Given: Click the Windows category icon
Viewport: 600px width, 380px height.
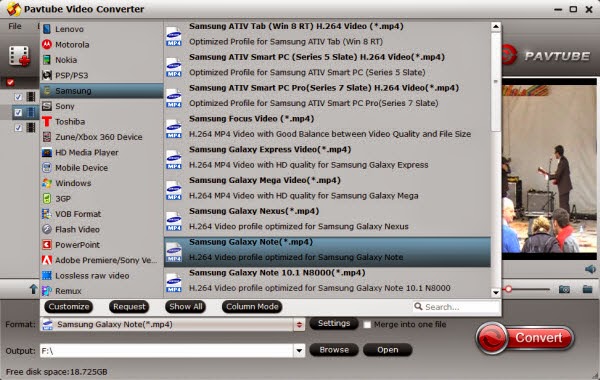Looking at the screenshot, I should [47, 183].
